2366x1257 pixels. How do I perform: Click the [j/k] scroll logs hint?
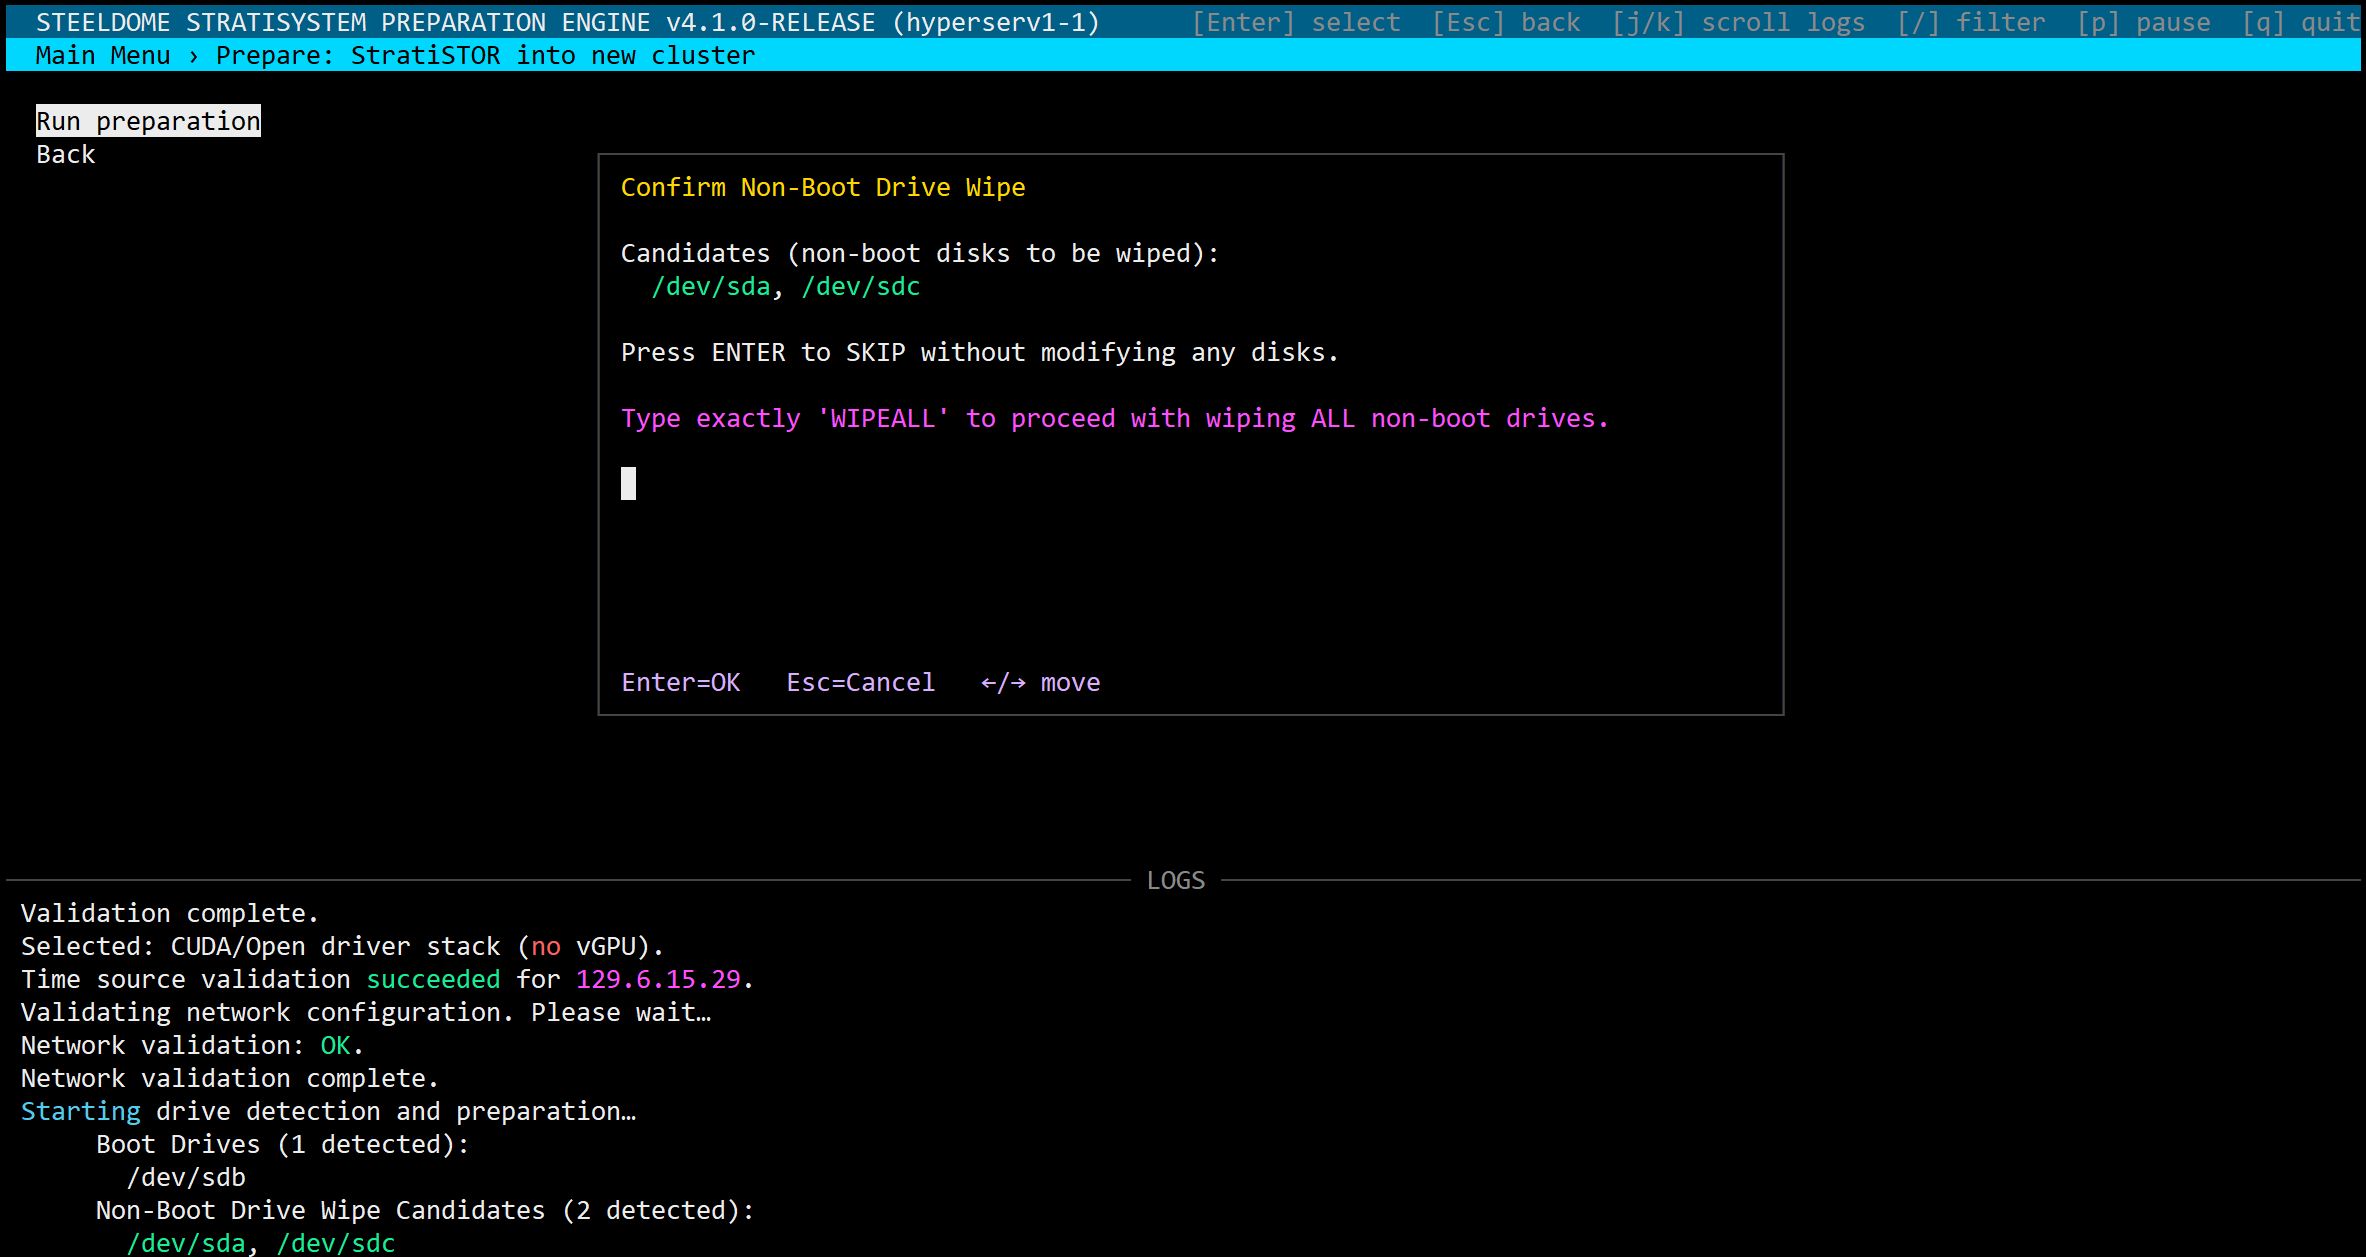pos(1738,22)
